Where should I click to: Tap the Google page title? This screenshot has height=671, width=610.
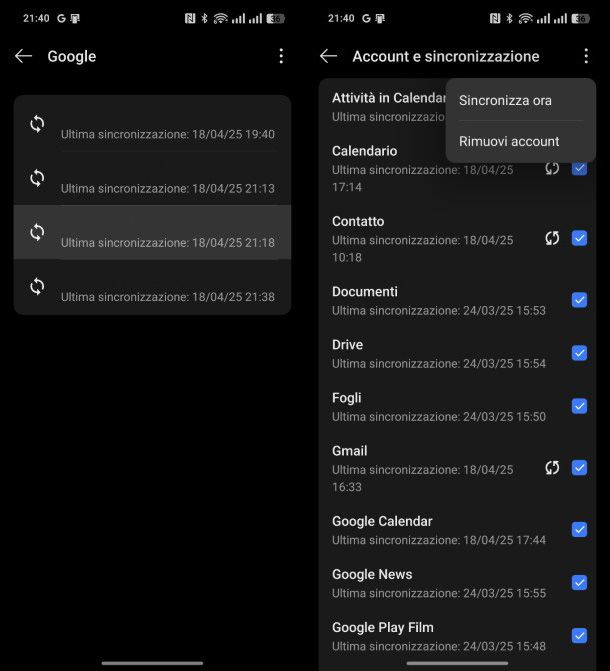pos(72,56)
